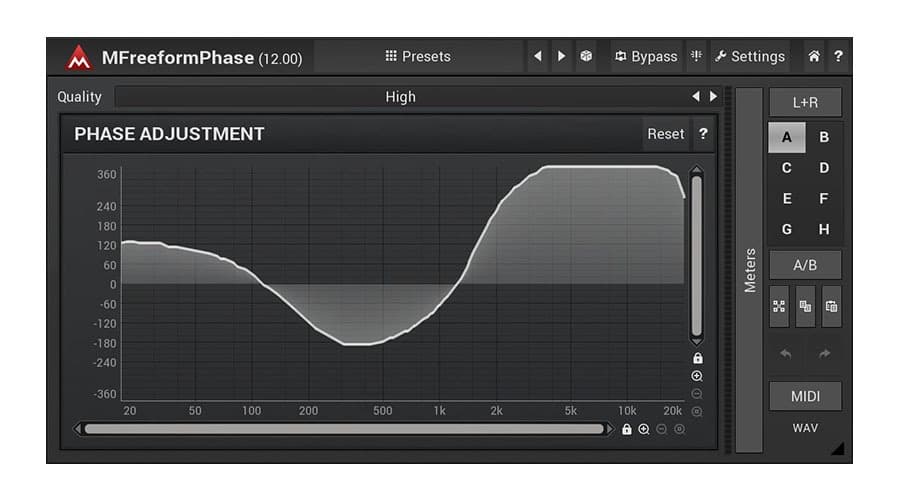900x500 pixels.
Task: Click the 1k frequency axis label
Action: 440,411
